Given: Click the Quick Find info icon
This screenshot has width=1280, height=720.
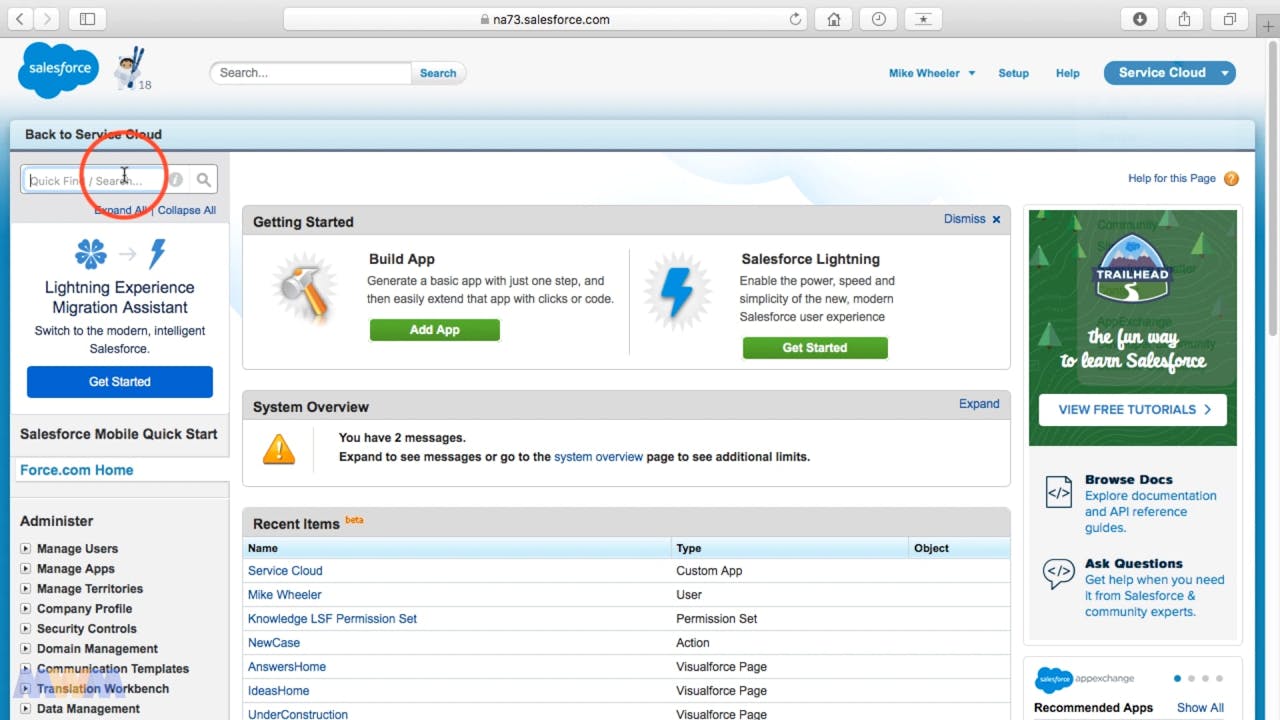Looking at the screenshot, I should pos(176,180).
